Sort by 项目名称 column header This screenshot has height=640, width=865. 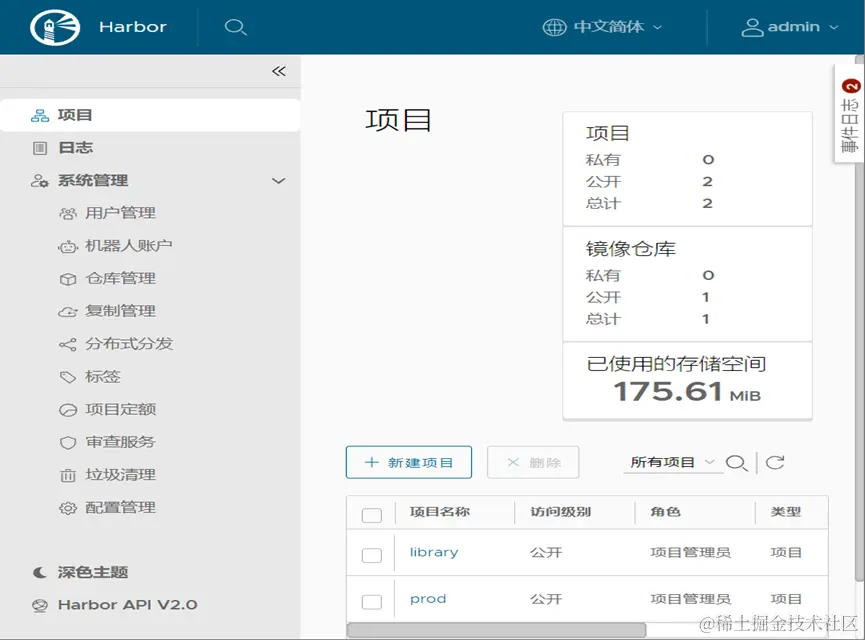[x=440, y=512]
